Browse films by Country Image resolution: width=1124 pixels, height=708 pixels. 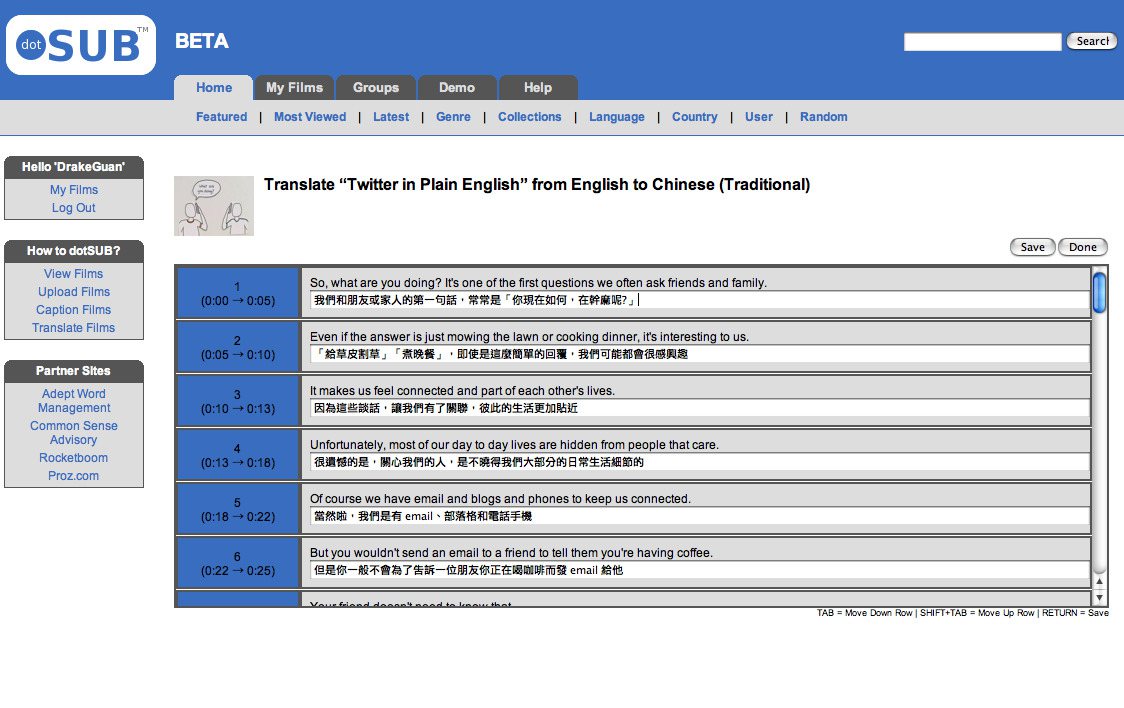point(695,117)
